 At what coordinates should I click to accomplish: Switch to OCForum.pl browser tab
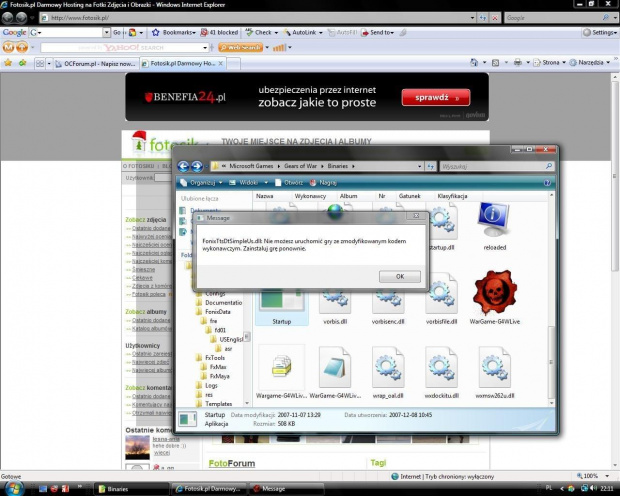click(x=96, y=64)
